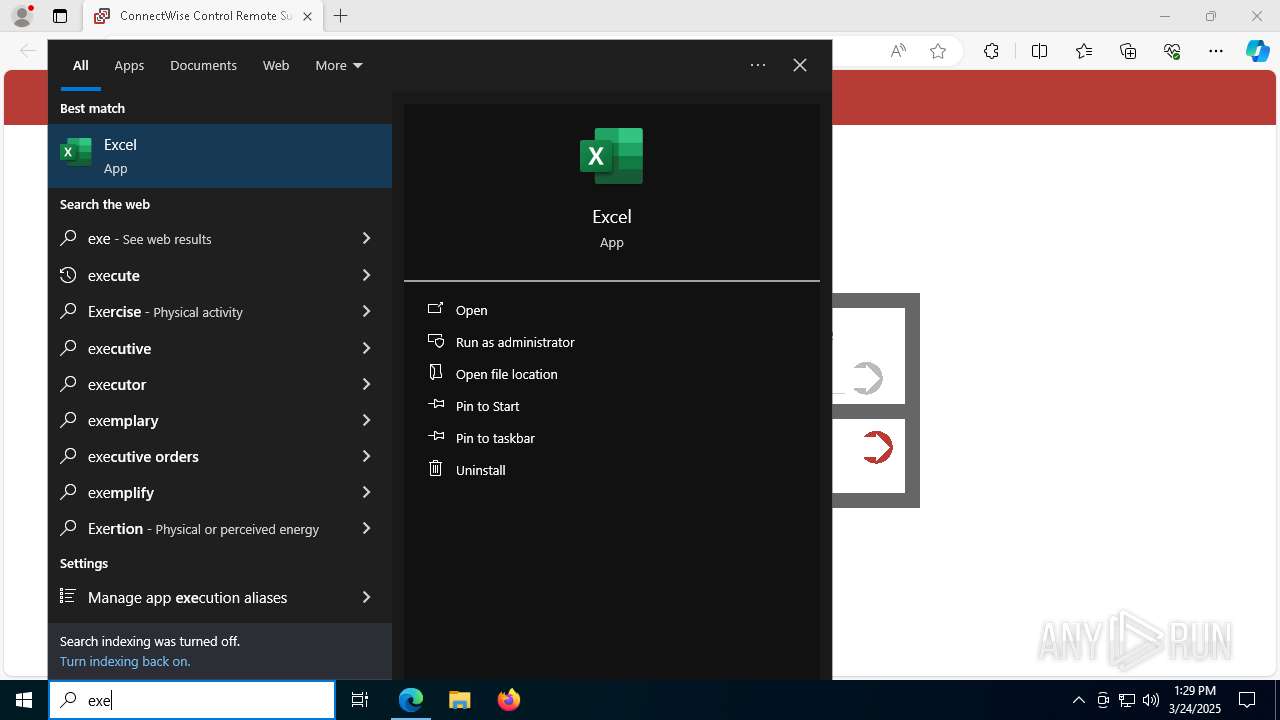Click the volume speaker tray icon
The image size is (1280, 720).
pyautogui.click(x=1150, y=700)
